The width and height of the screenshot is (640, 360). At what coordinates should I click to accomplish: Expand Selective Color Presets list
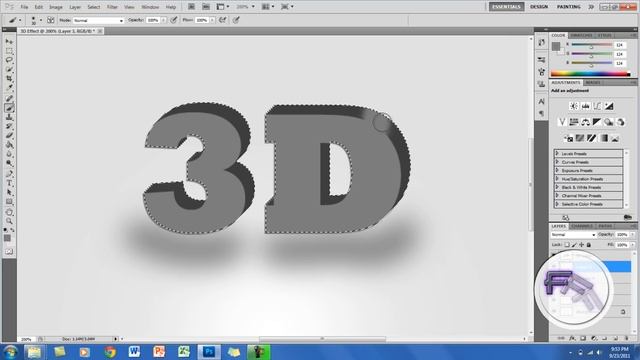(x=558, y=204)
